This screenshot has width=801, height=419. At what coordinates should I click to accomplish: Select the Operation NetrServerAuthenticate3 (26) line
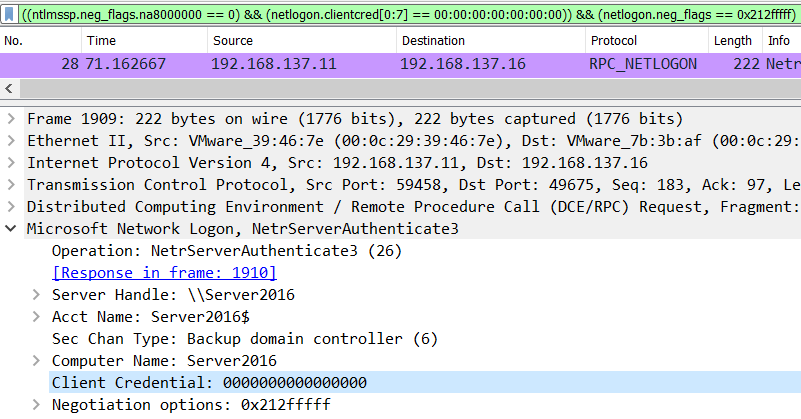click(x=227, y=251)
